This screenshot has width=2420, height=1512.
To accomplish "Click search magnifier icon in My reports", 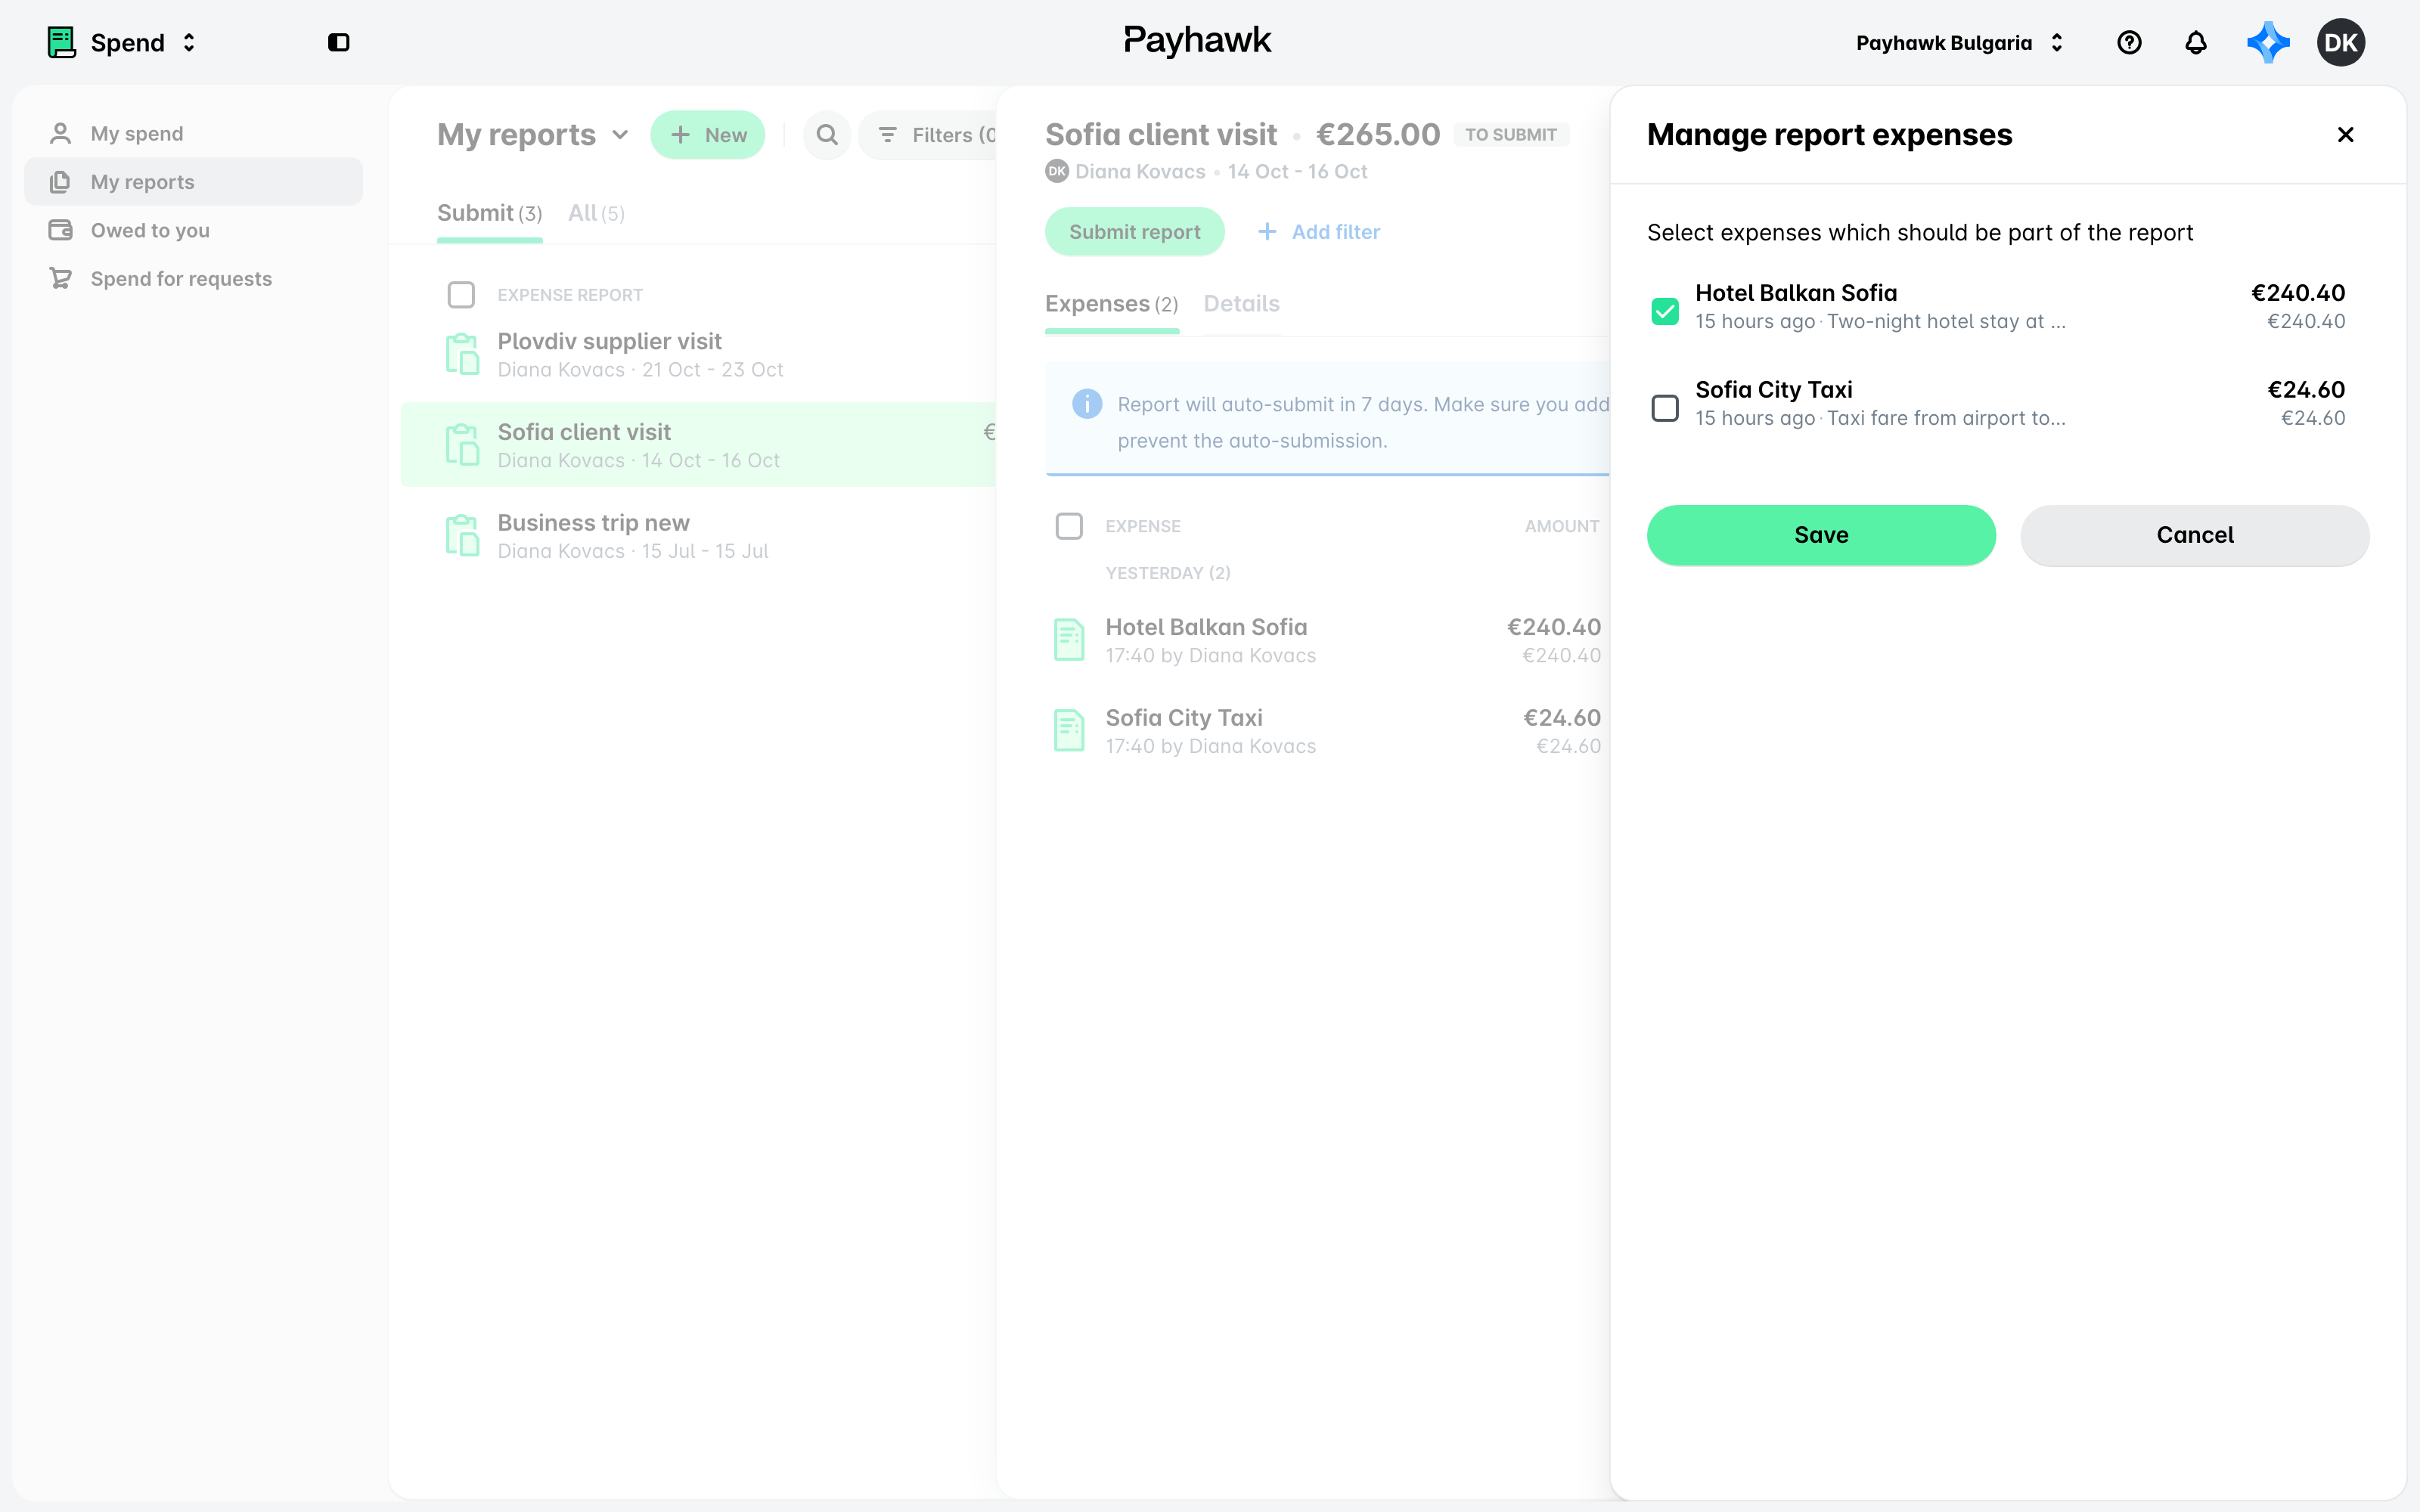I will 826,135.
